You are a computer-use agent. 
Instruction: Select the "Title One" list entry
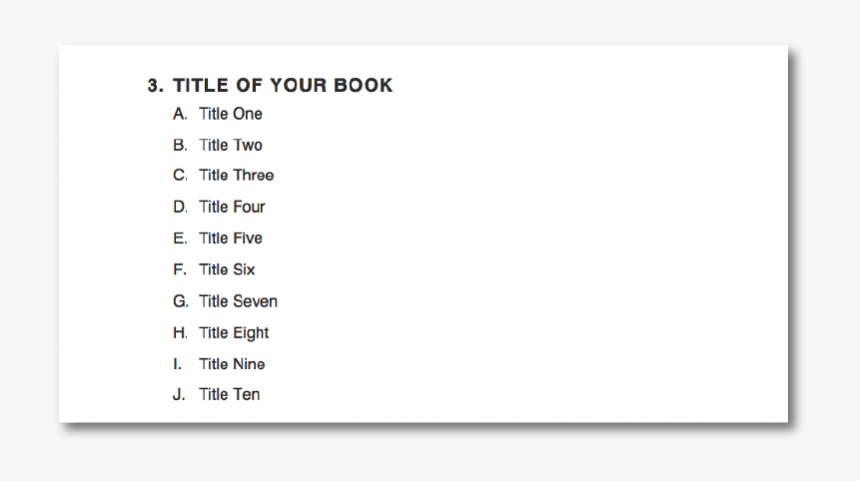230,114
